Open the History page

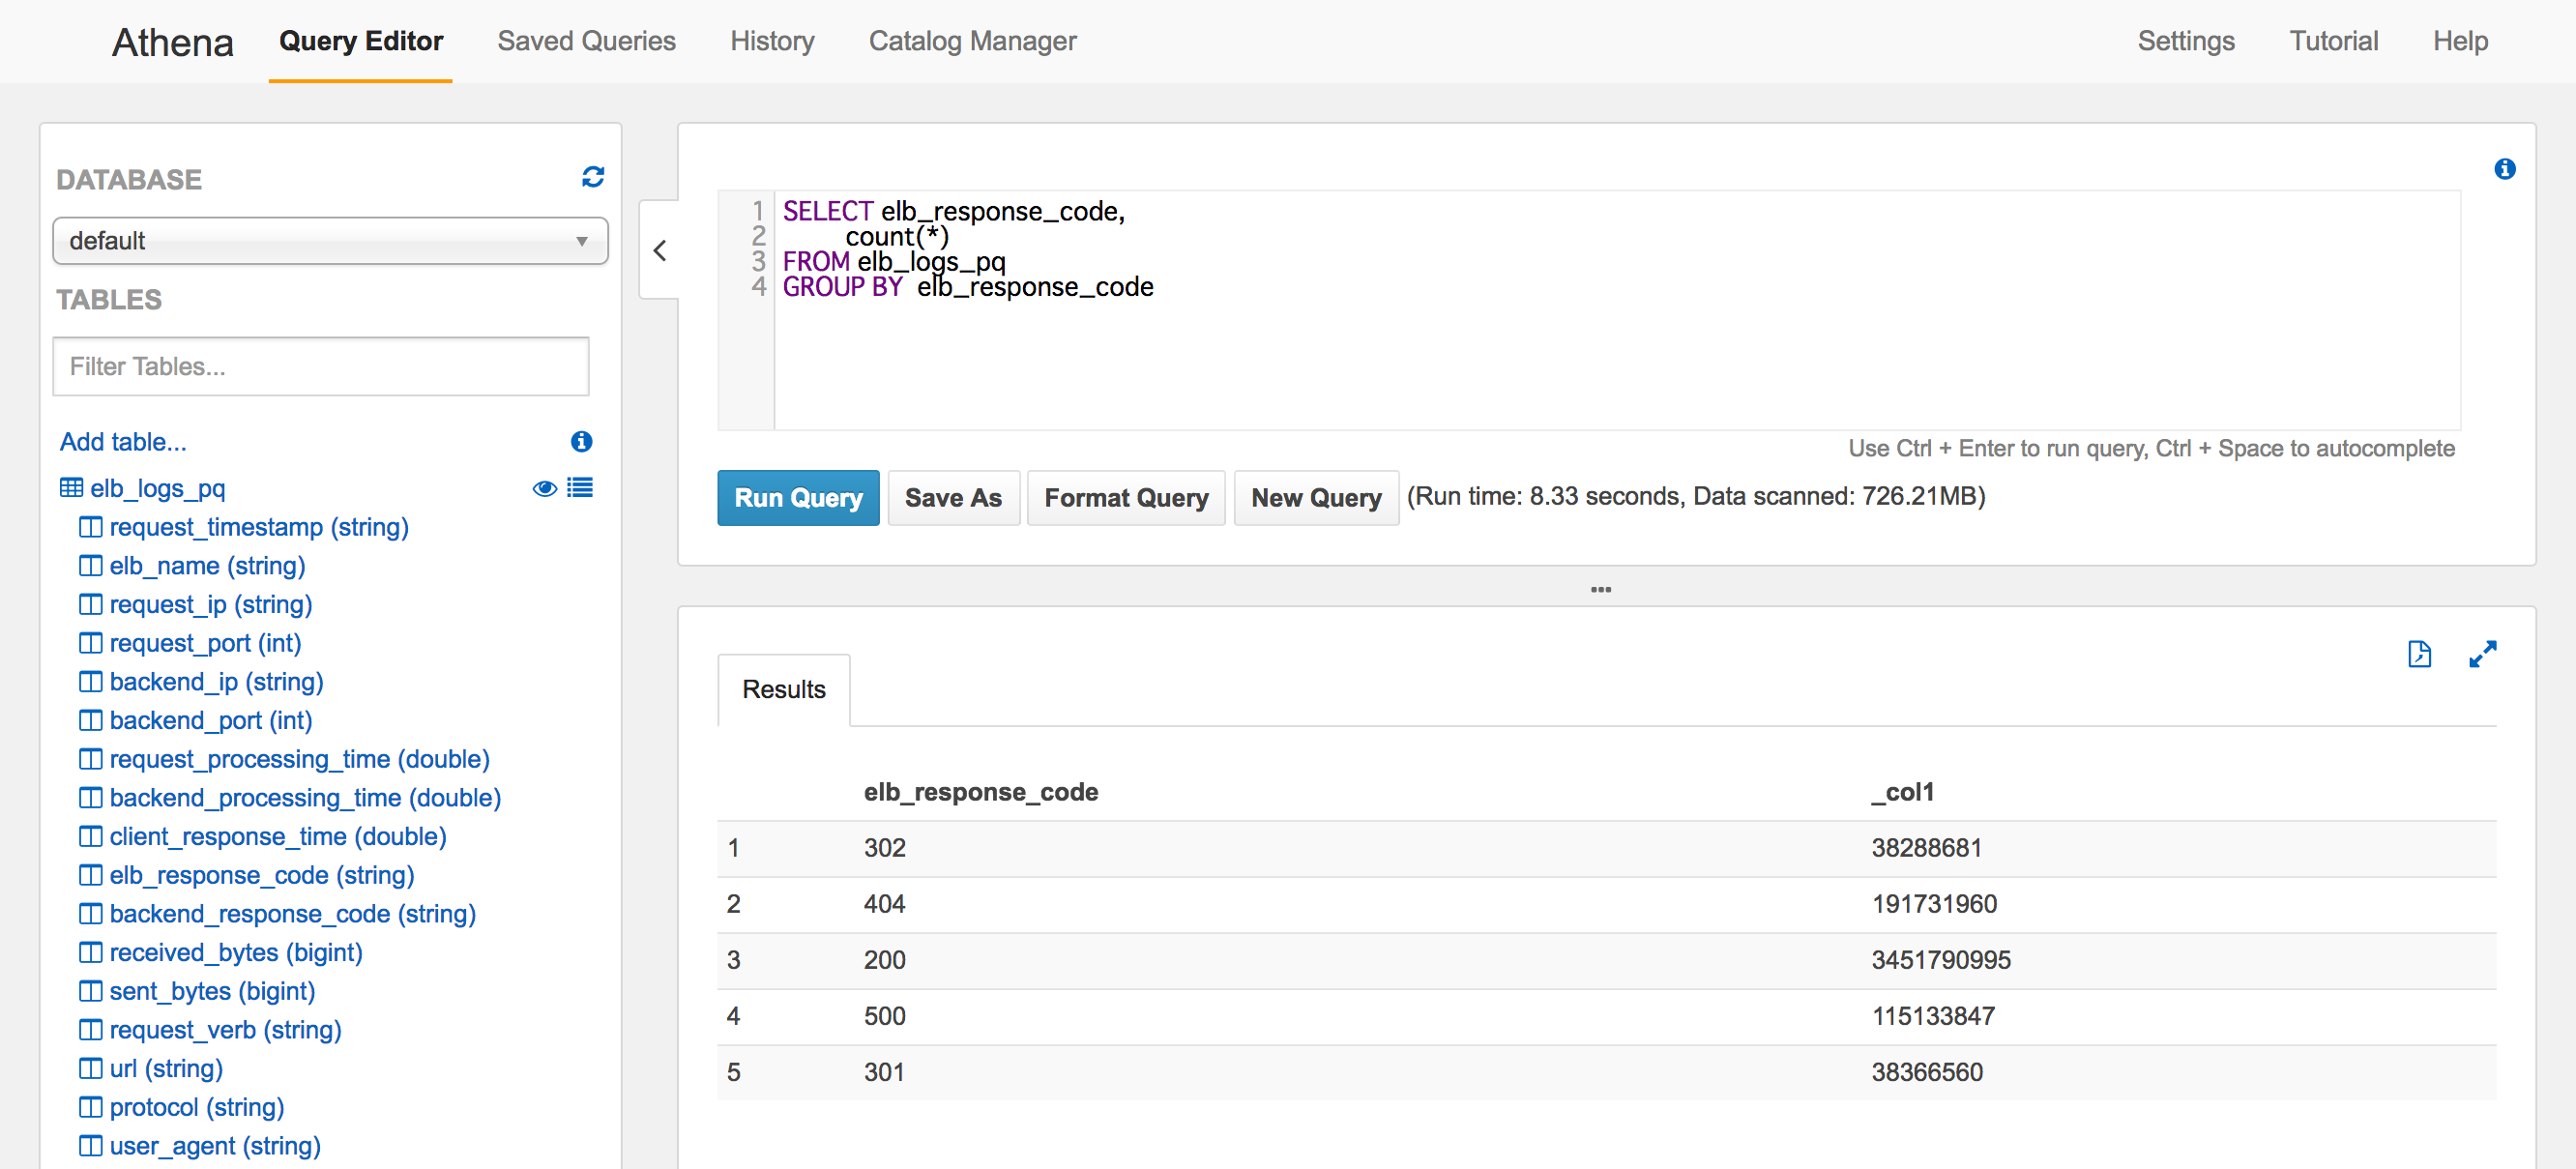[772, 41]
